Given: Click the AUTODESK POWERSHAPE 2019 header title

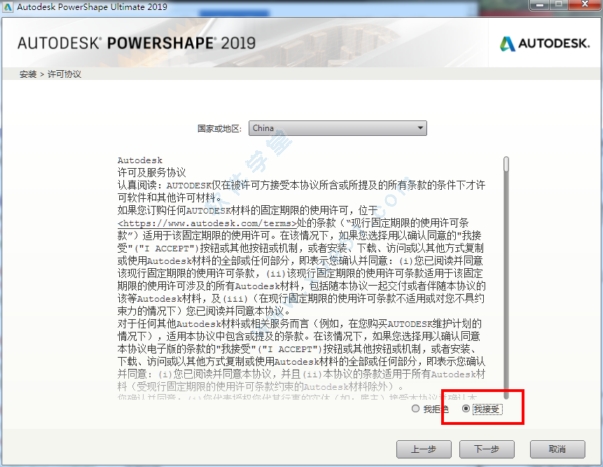Looking at the screenshot, I should coord(137,43).
